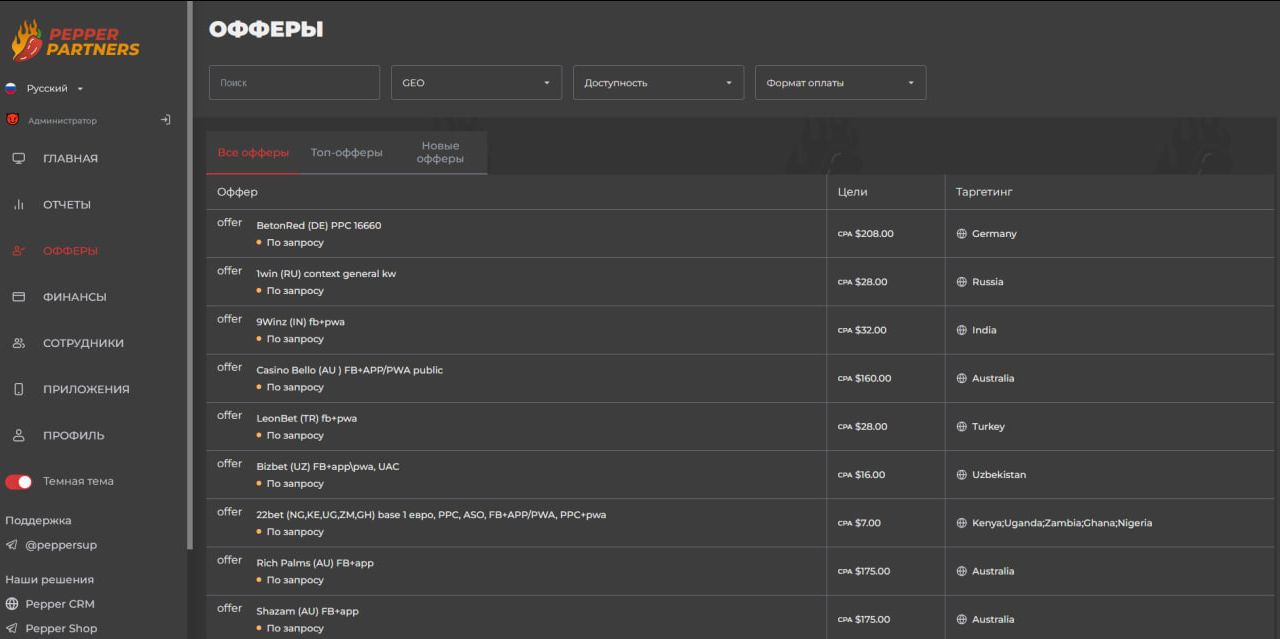Open the GEO filter dropdown
This screenshot has height=639, width=1280.
(x=476, y=83)
